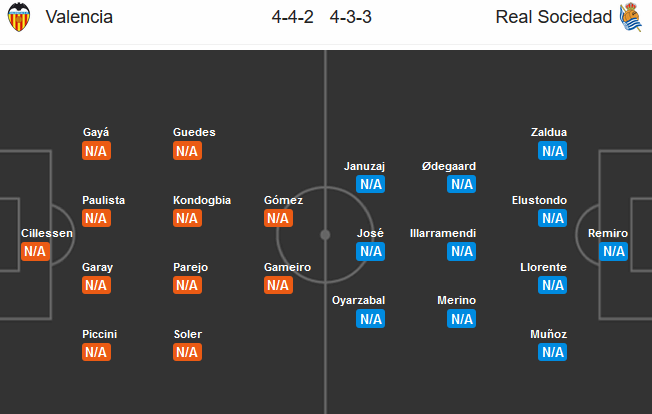The width and height of the screenshot is (652, 414).
Task: Open the Valencia team name link
Action: [x=79, y=17]
